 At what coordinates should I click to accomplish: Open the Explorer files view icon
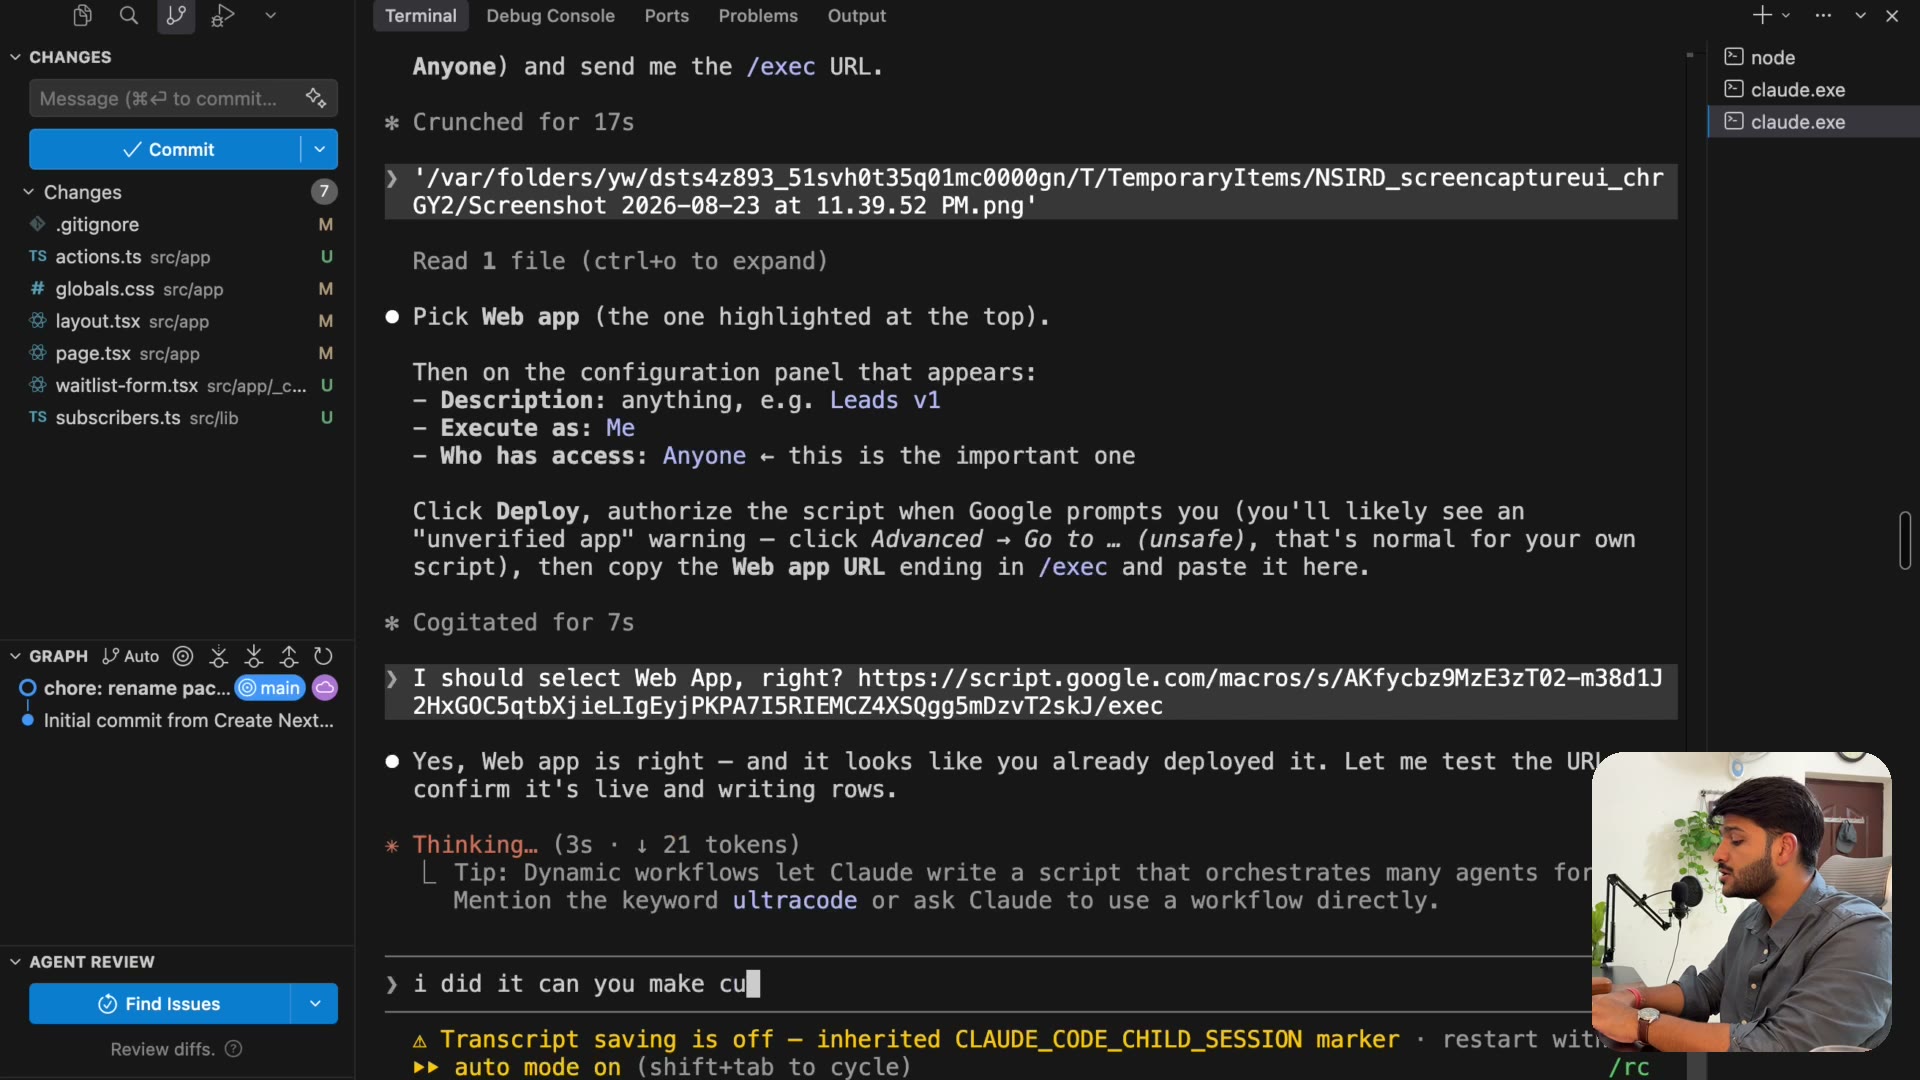pos(82,15)
